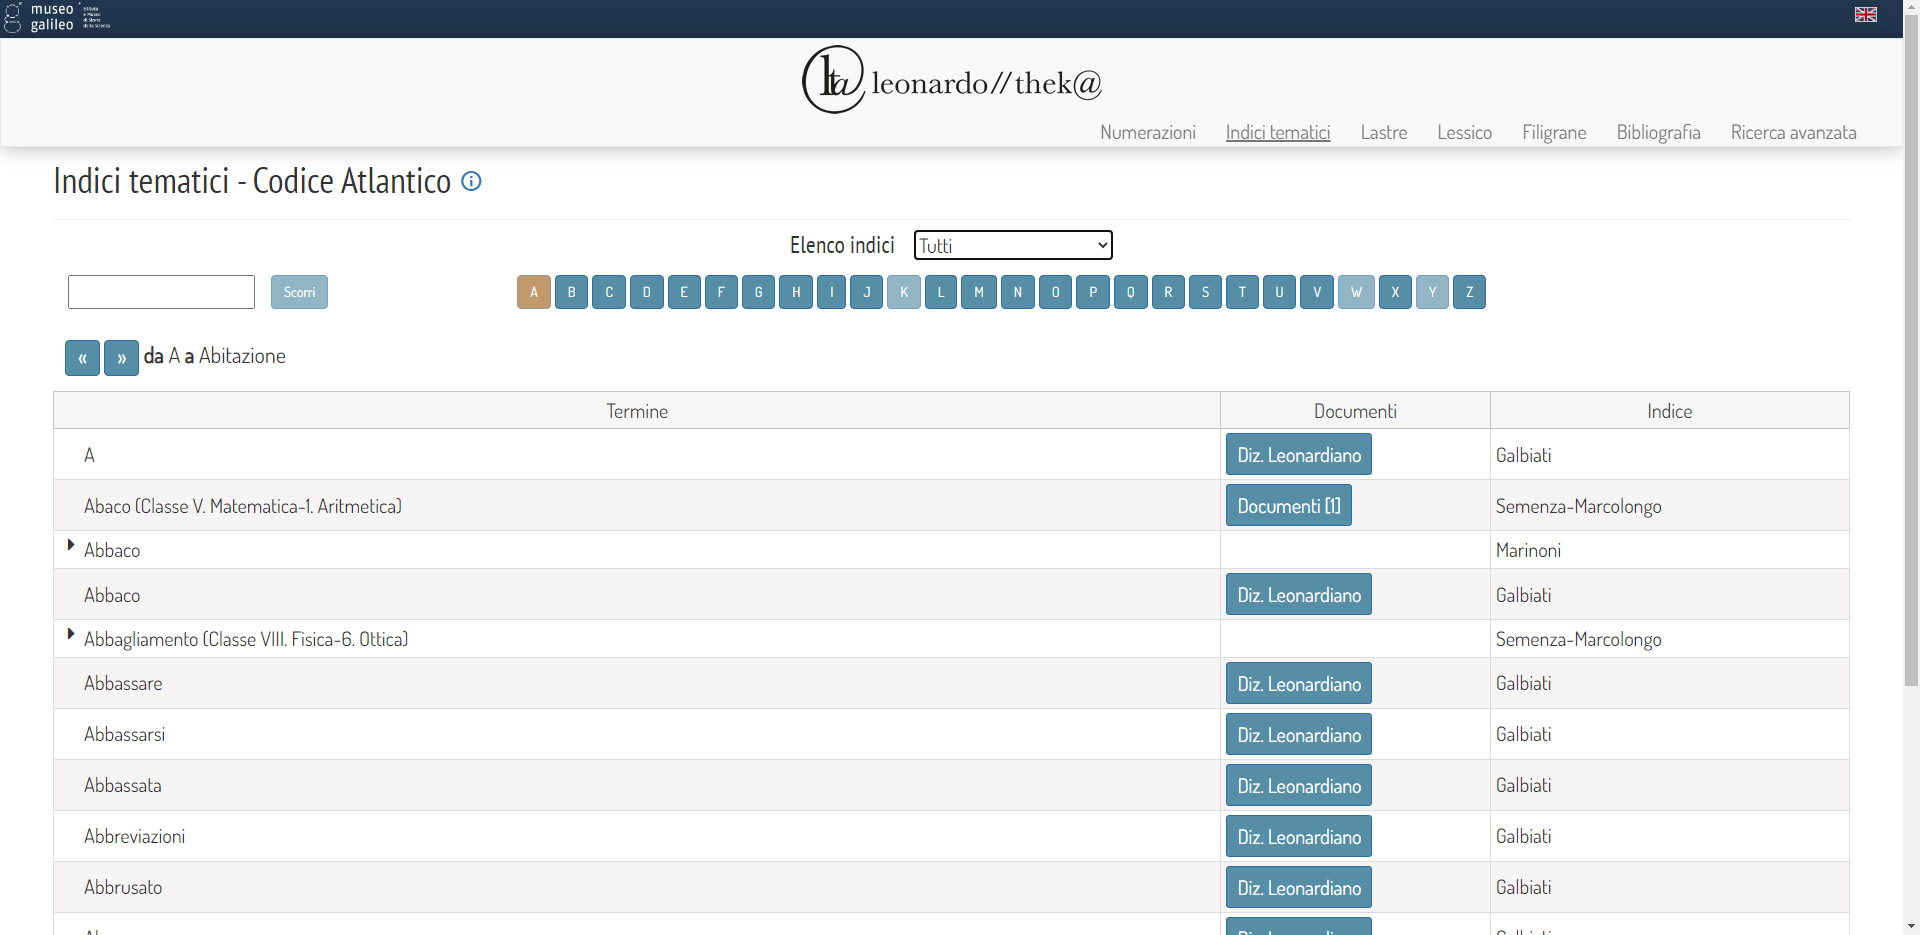Screen dimensions: 1920x935
Task: Open Diz. Leonardiano for Abbaco Galbiati row
Action: point(1299,595)
